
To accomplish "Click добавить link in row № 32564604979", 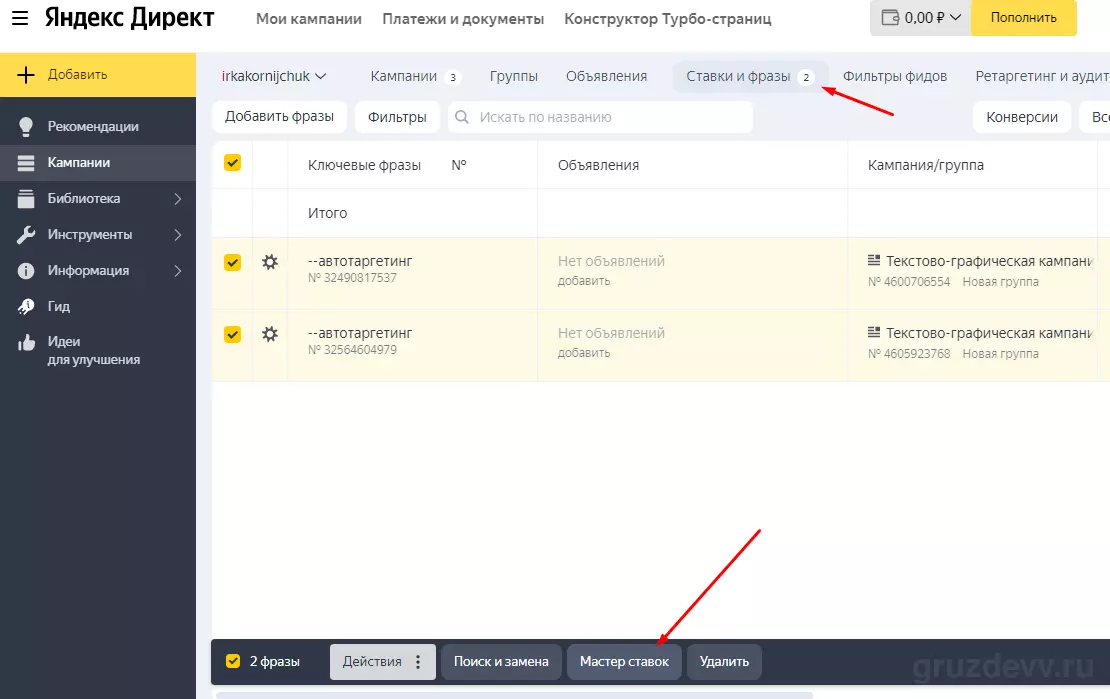I will coord(583,353).
